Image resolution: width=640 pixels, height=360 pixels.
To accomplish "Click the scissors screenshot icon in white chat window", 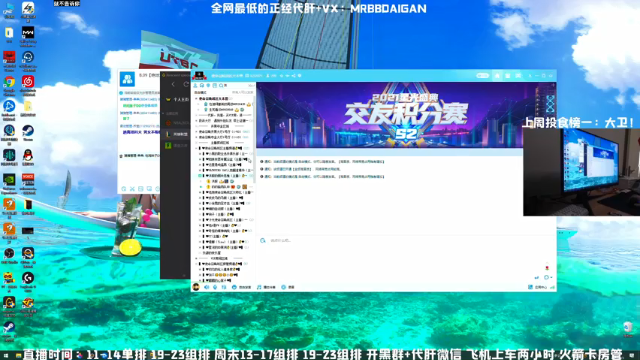I will click(x=132, y=189).
